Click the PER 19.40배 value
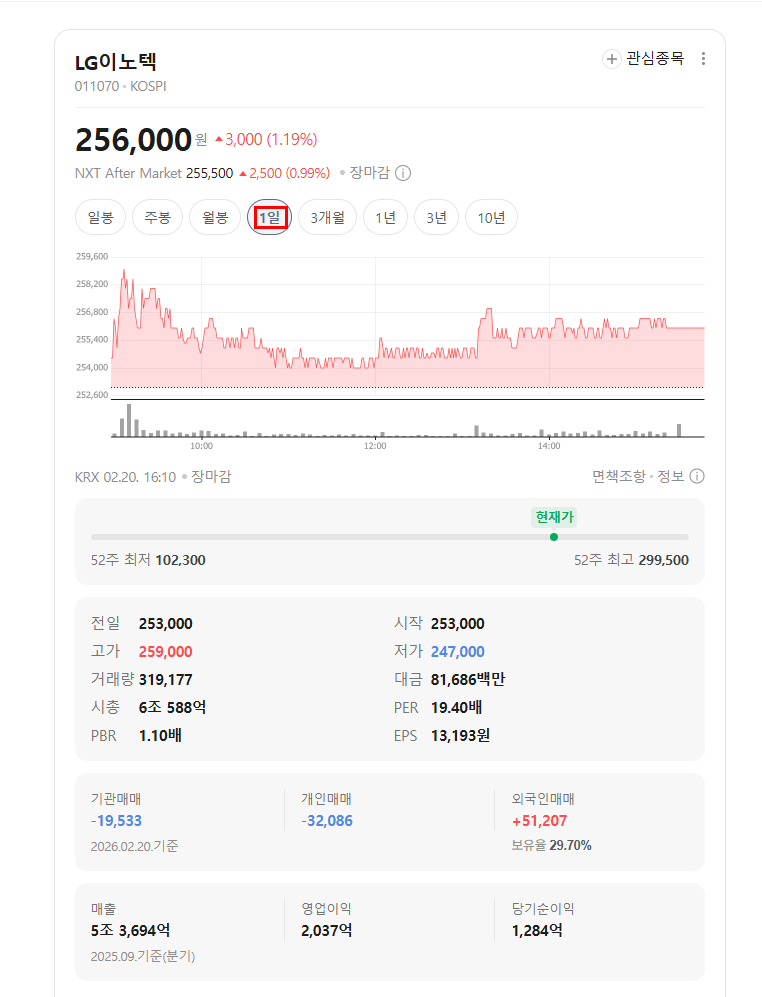The height and width of the screenshot is (997, 762). click(456, 708)
